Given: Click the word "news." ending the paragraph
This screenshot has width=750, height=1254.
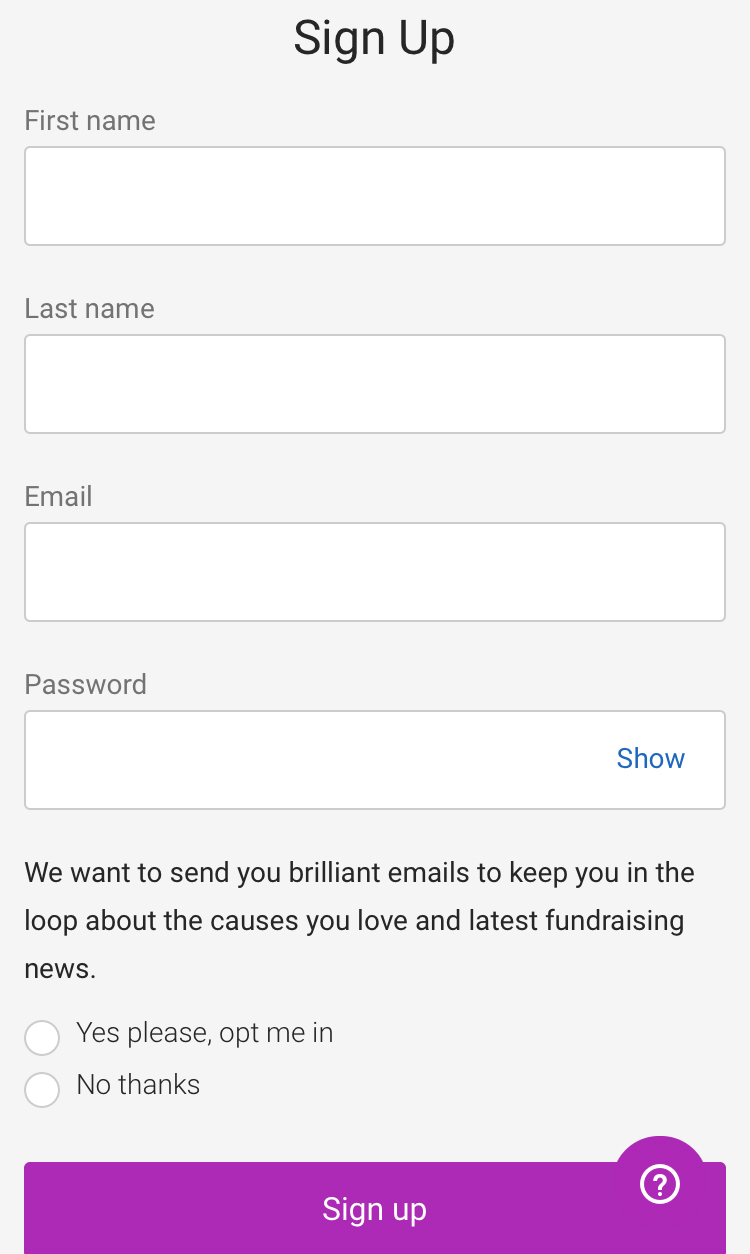Looking at the screenshot, I should [x=60, y=969].
